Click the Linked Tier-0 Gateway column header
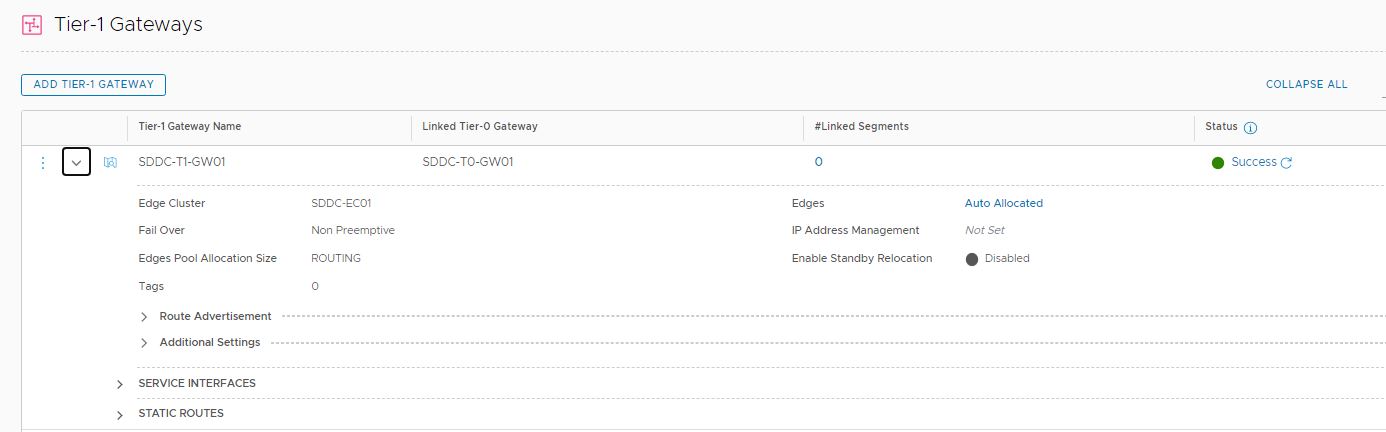The width and height of the screenshot is (1386, 432). [x=479, y=127]
